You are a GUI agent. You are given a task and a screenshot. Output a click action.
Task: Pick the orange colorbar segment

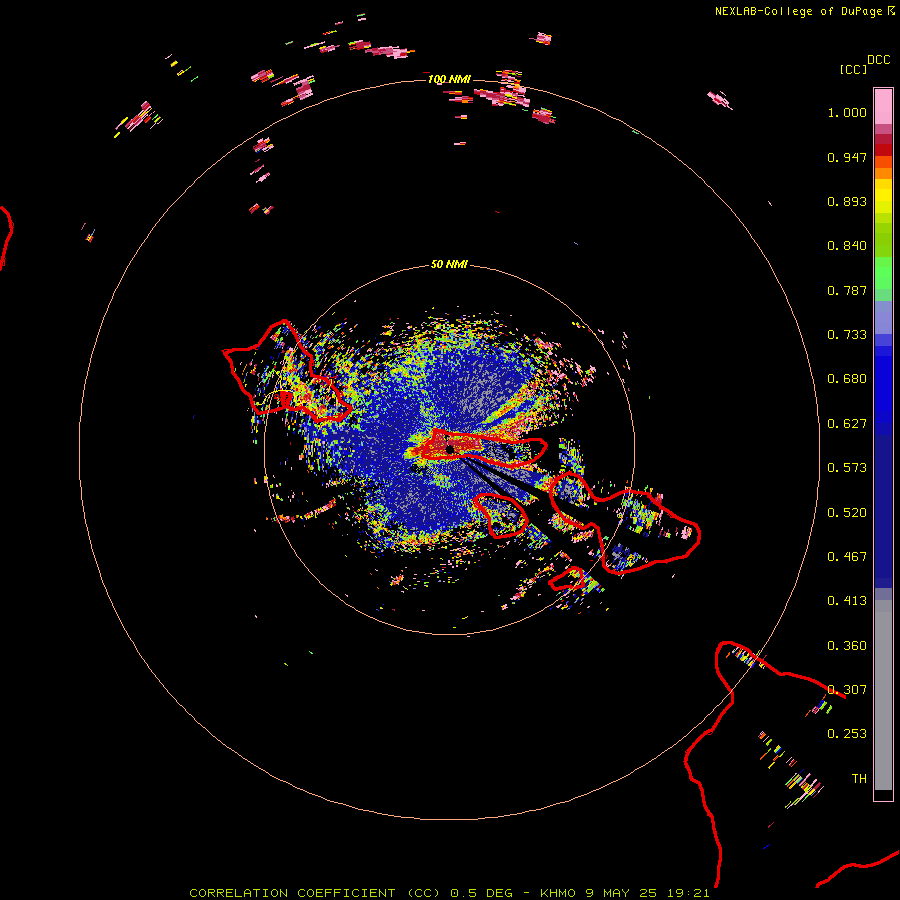pos(883,173)
